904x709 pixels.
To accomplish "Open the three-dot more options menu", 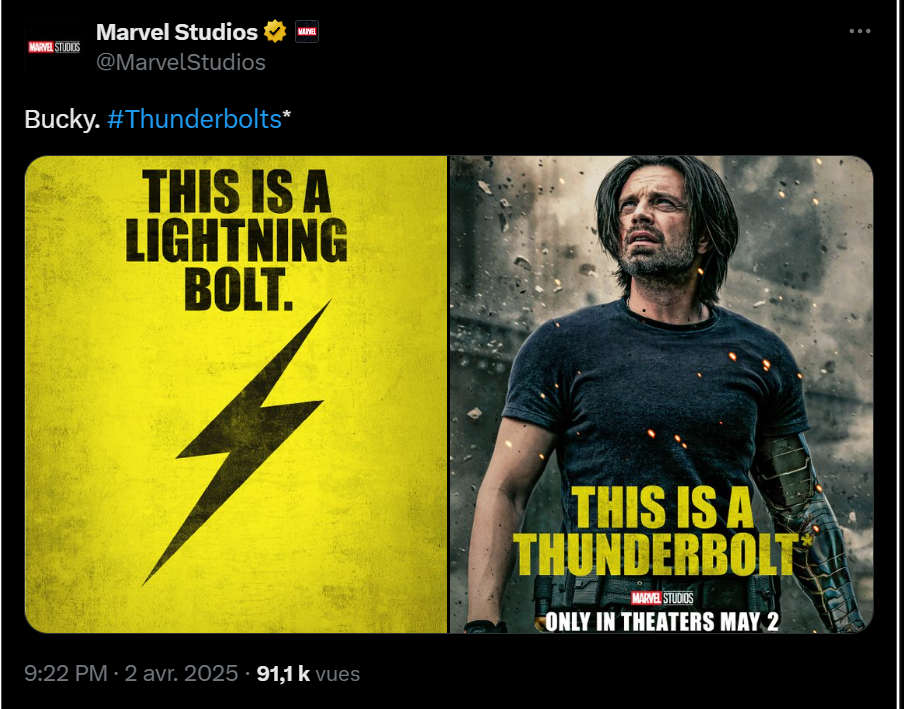I will point(860,31).
